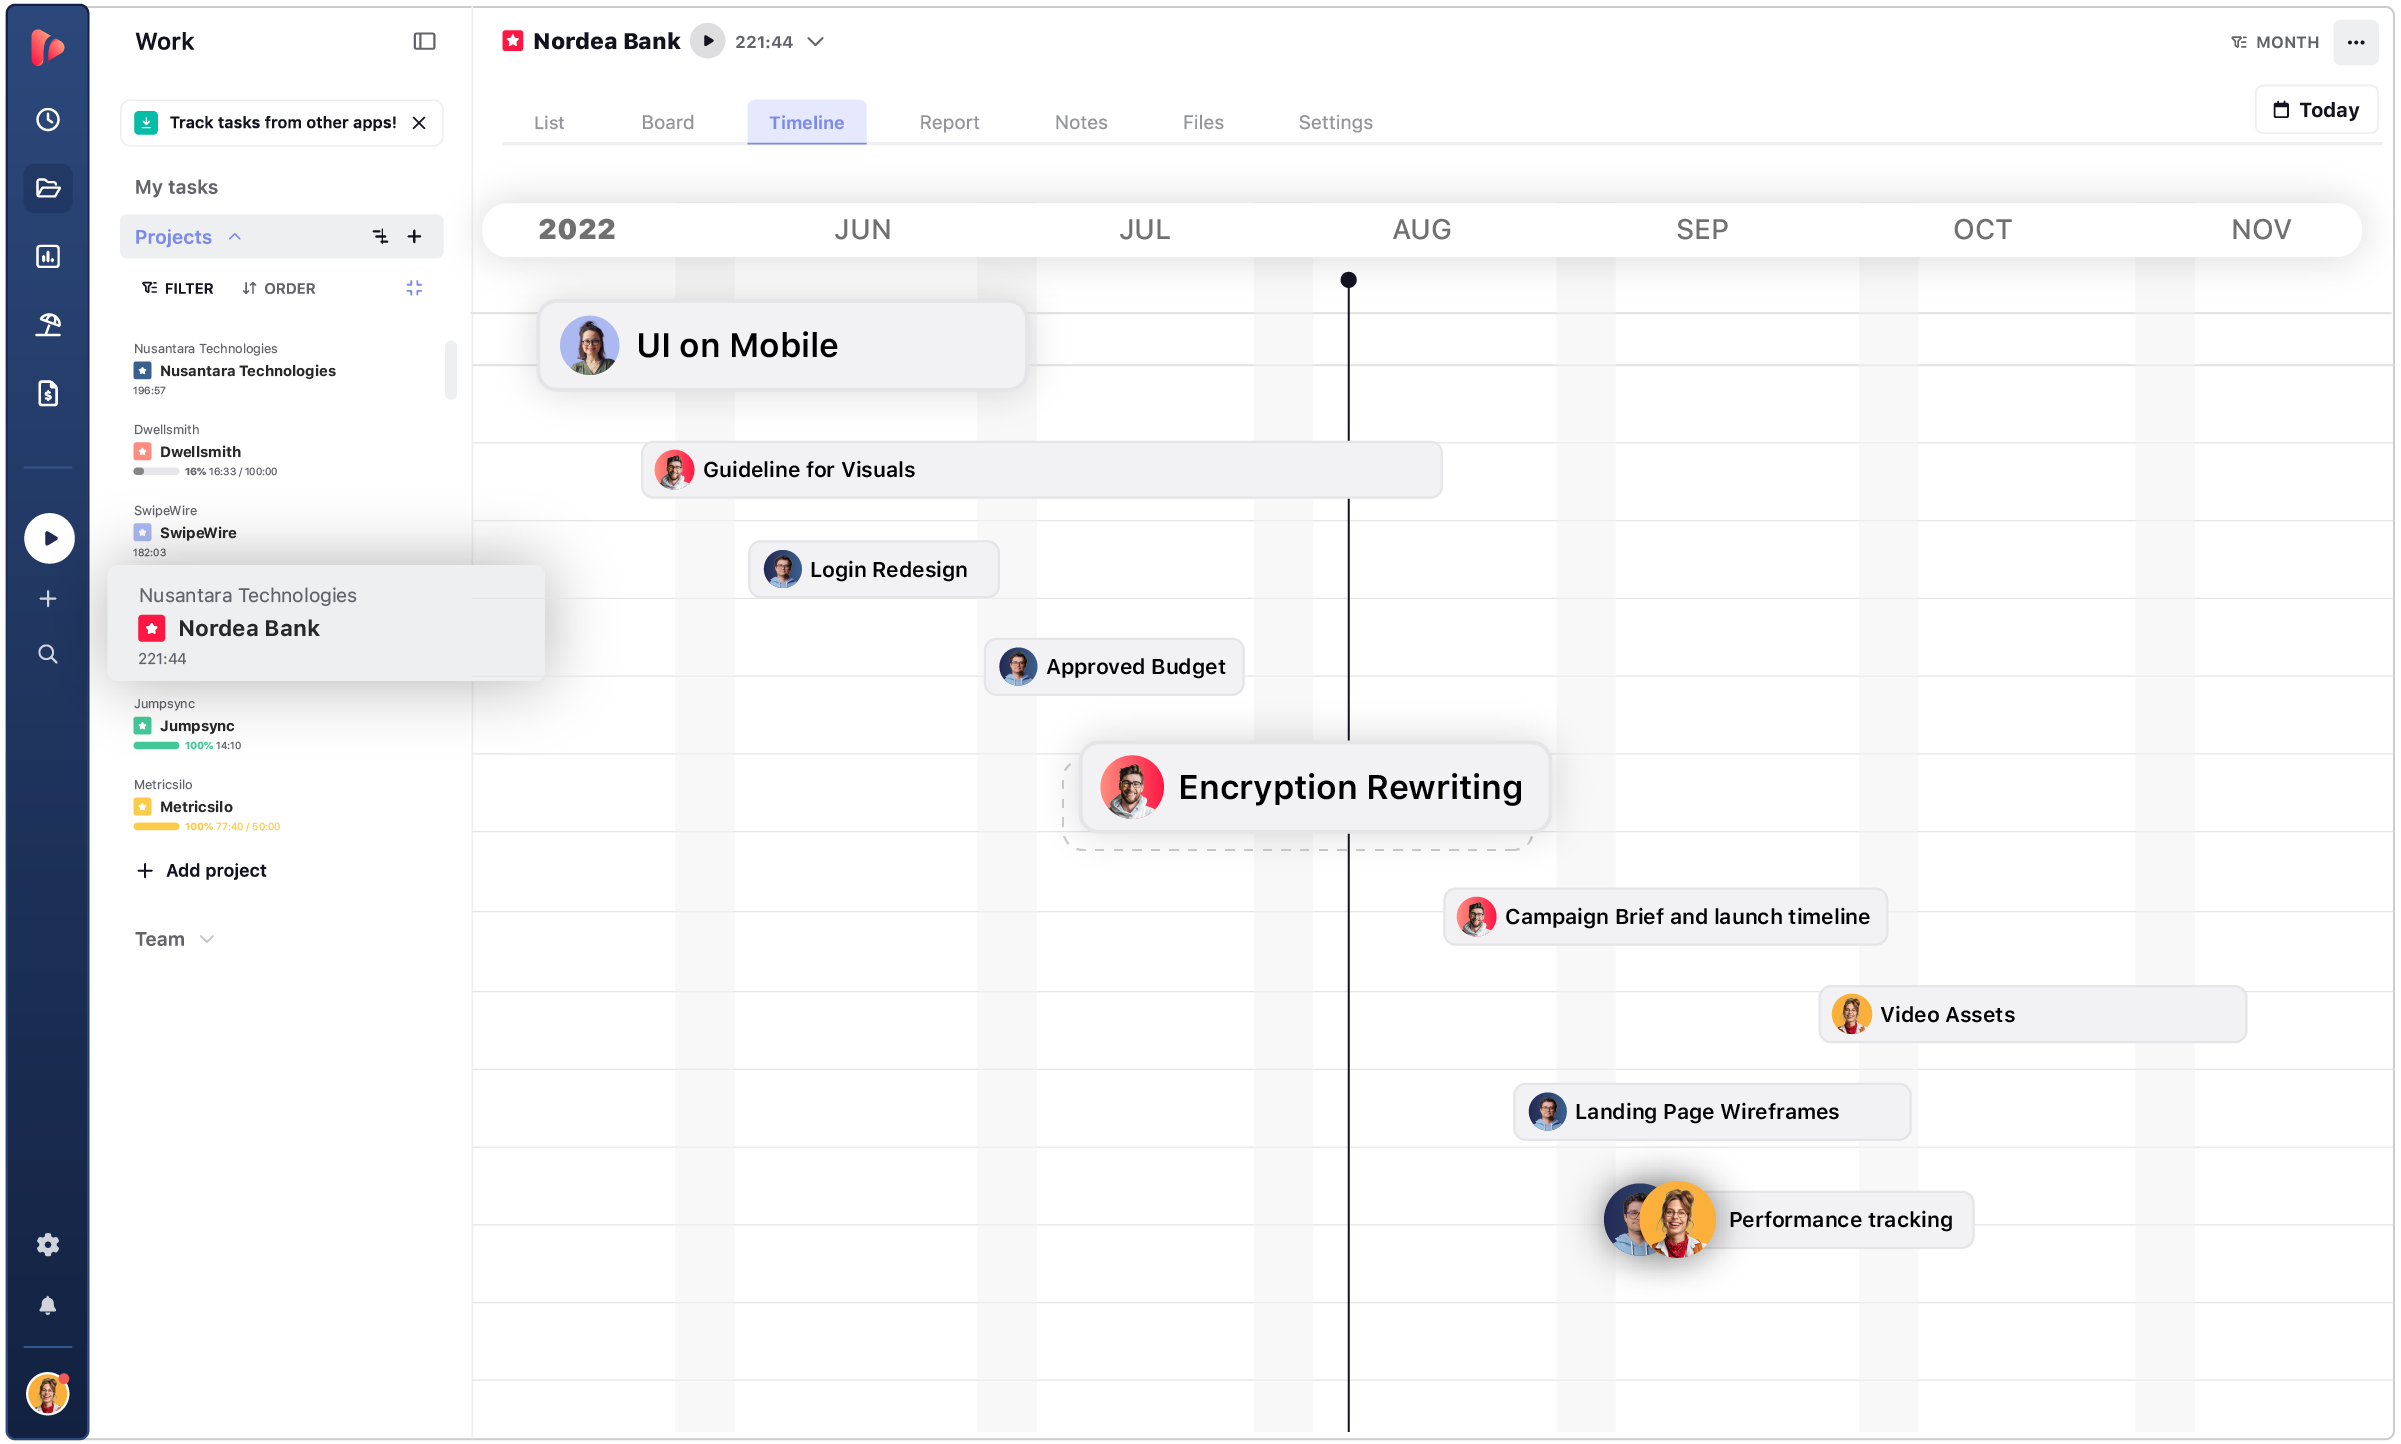This screenshot has width=2401, height=1444.
Task: Open the Settings gear icon
Action: coord(47,1243)
